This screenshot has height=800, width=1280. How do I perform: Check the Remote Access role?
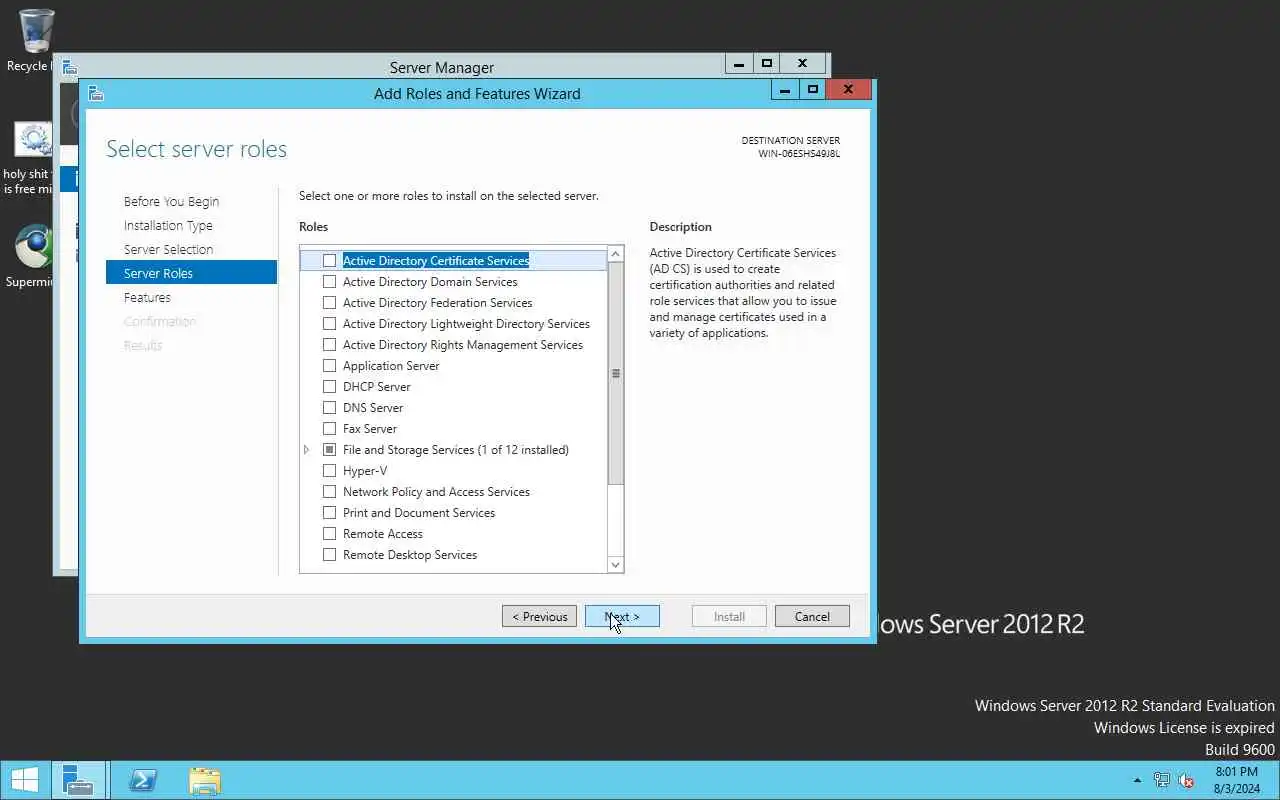tap(329, 533)
